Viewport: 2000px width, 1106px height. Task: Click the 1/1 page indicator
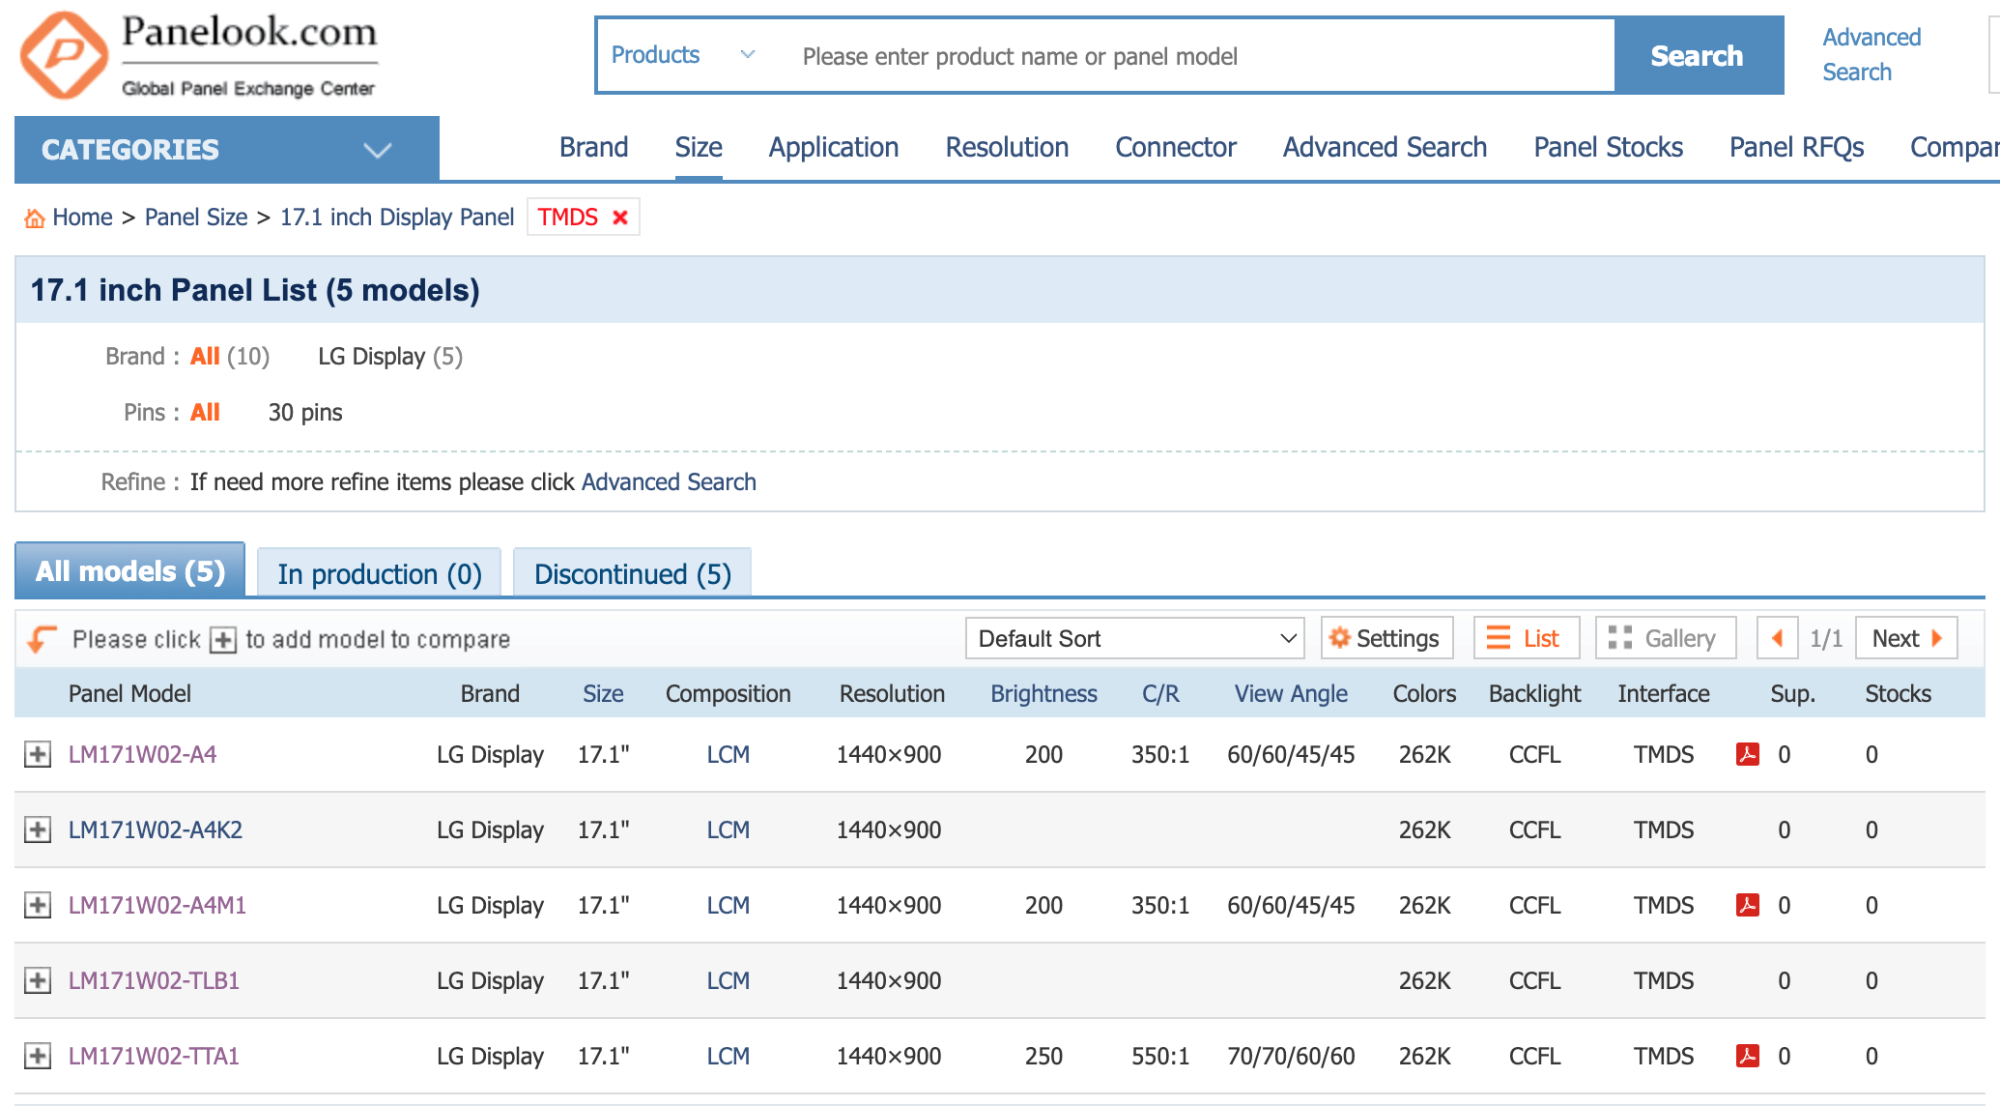(1826, 638)
